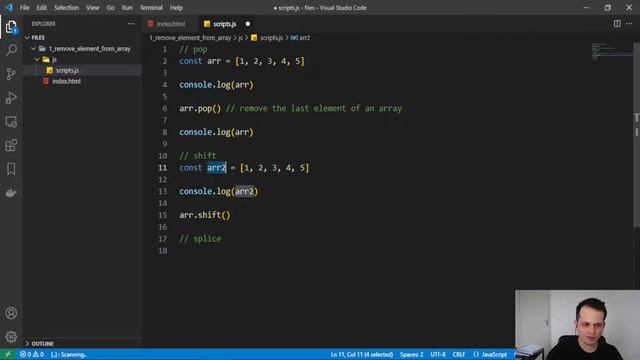Click line number 6 in gutter
Viewport: 640px width, 360px height.
(x=164, y=109)
